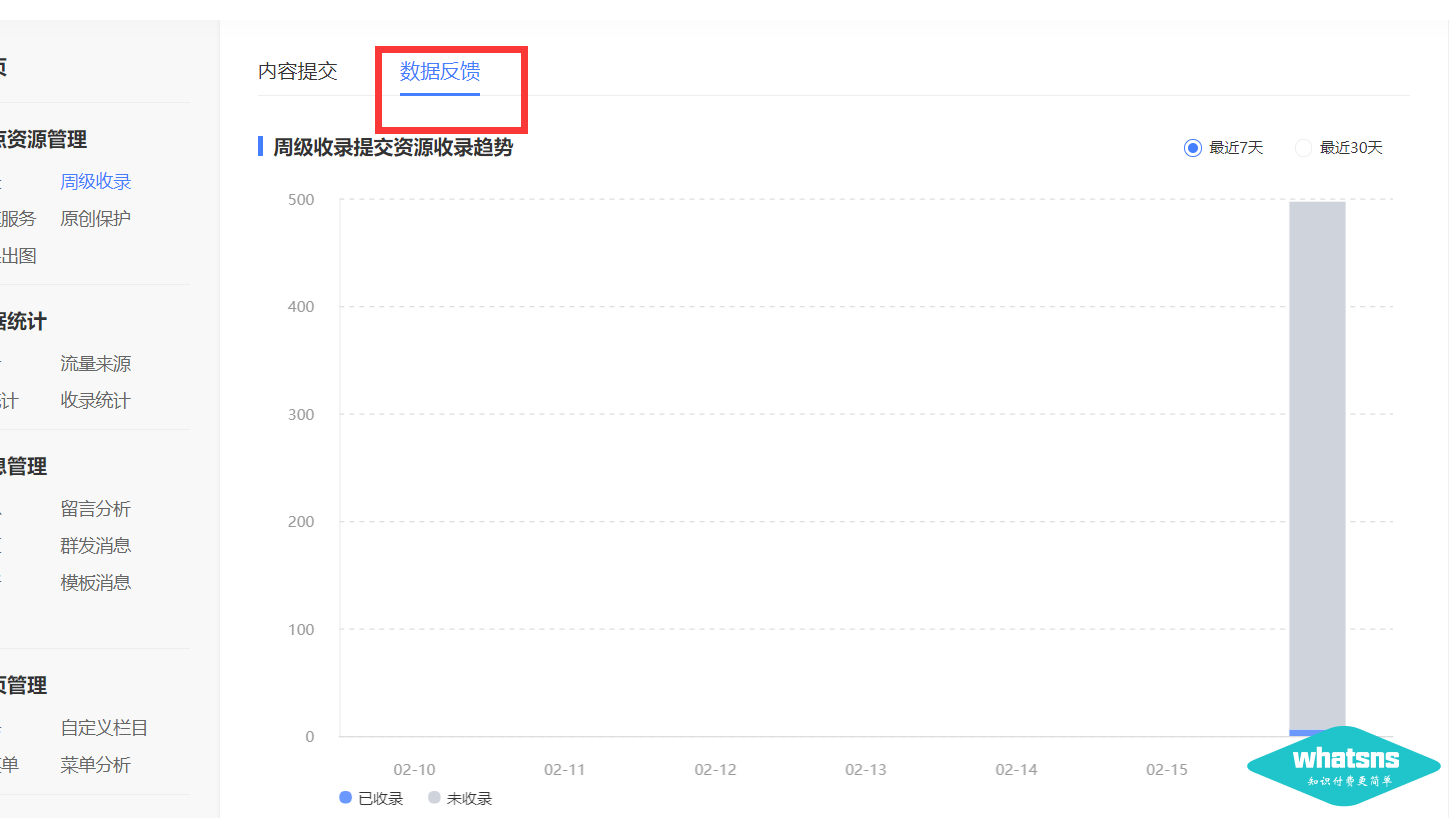Click the blue 已收录 segment at the bar's base
The height and width of the screenshot is (818, 1449).
pos(1300,733)
